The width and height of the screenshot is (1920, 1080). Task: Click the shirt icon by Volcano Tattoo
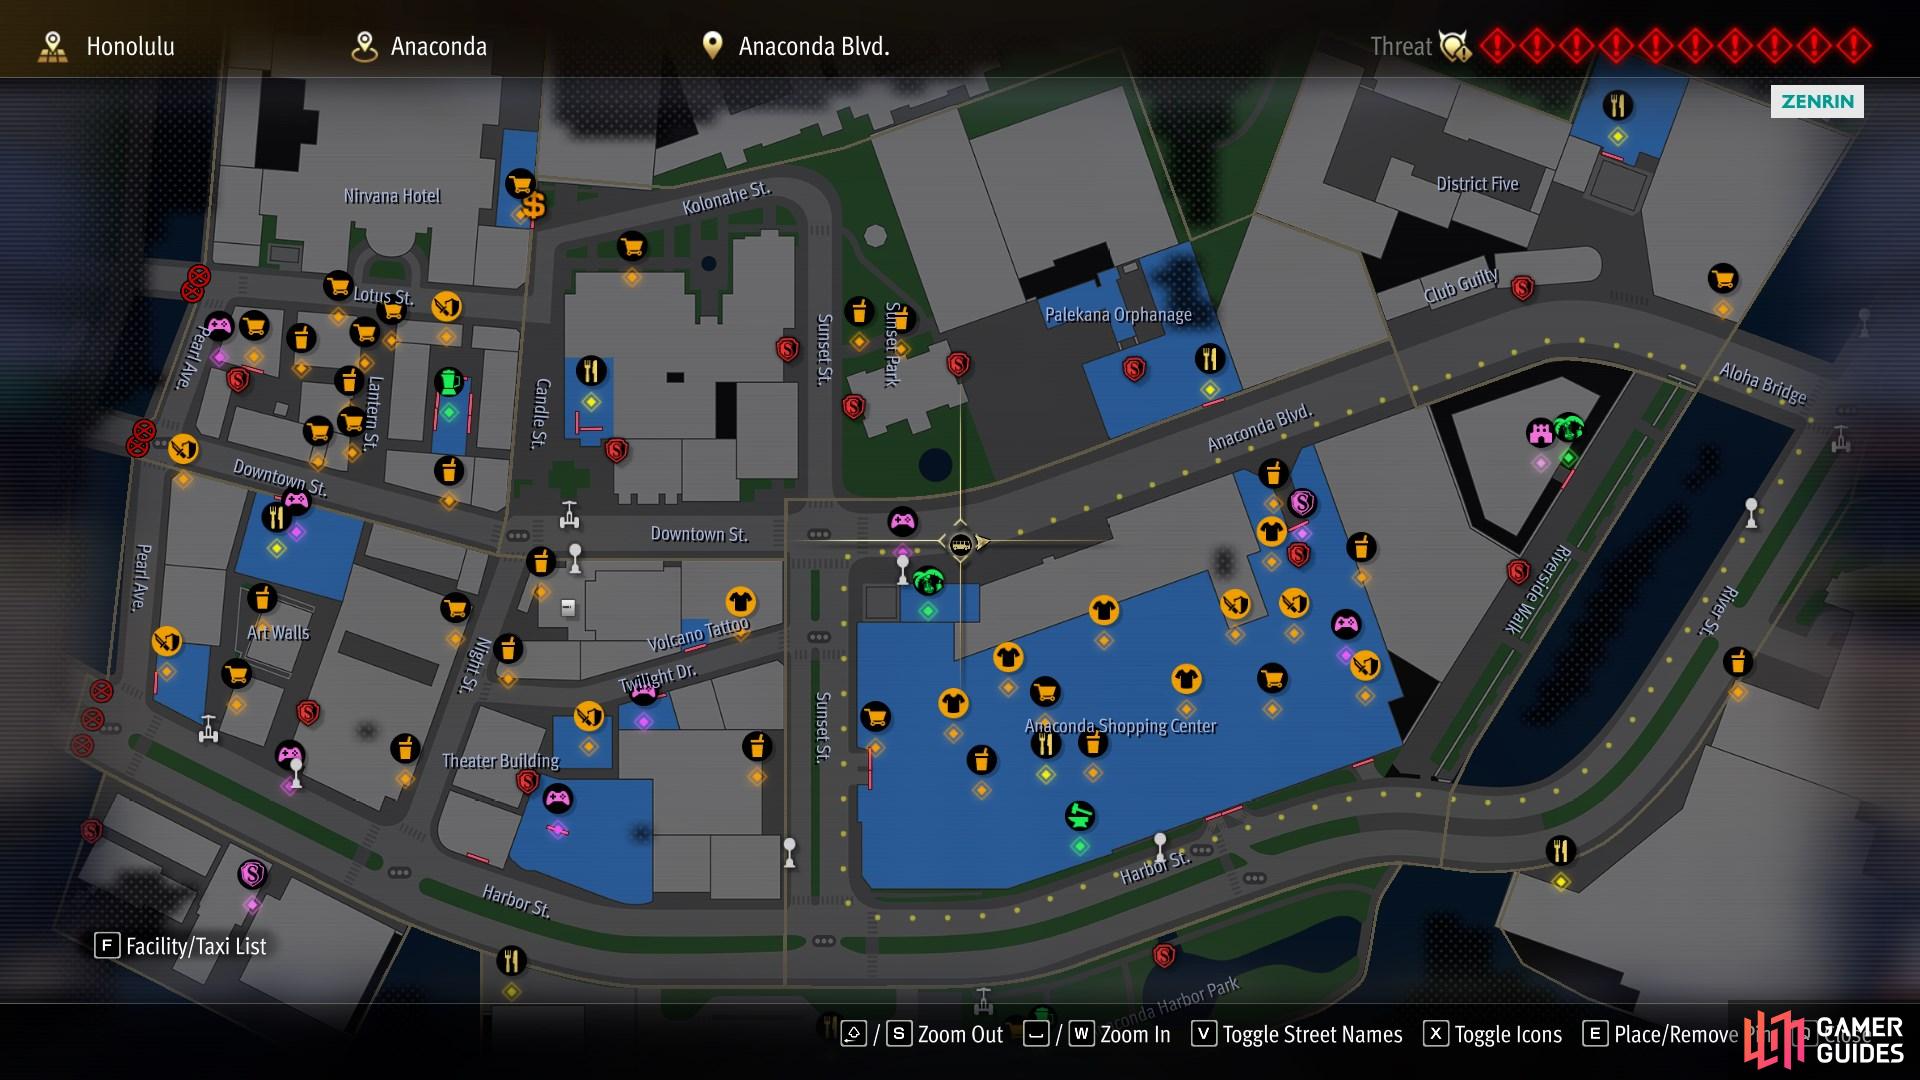click(741, 602)
